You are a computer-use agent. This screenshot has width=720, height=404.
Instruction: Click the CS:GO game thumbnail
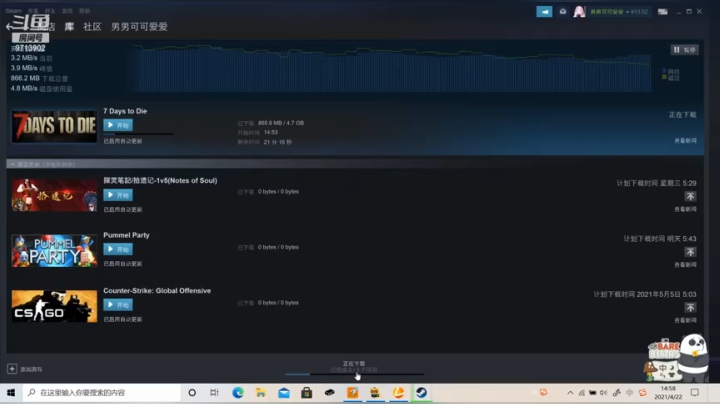pyautogui.click(x=54, y=306)
